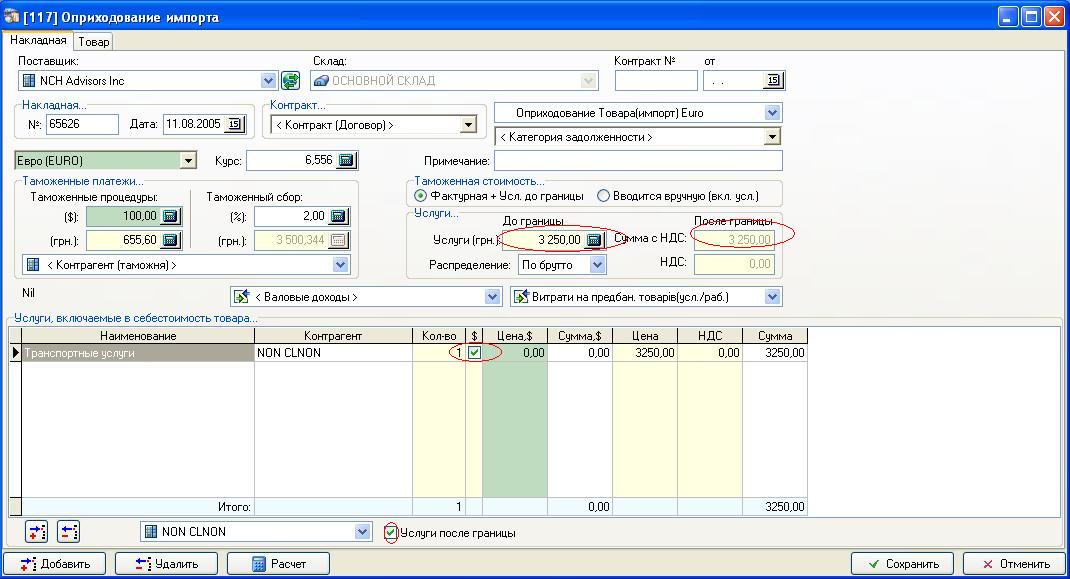
Task: Click the green refresh icon beside supplier field
Action: [x=290, y=81]
